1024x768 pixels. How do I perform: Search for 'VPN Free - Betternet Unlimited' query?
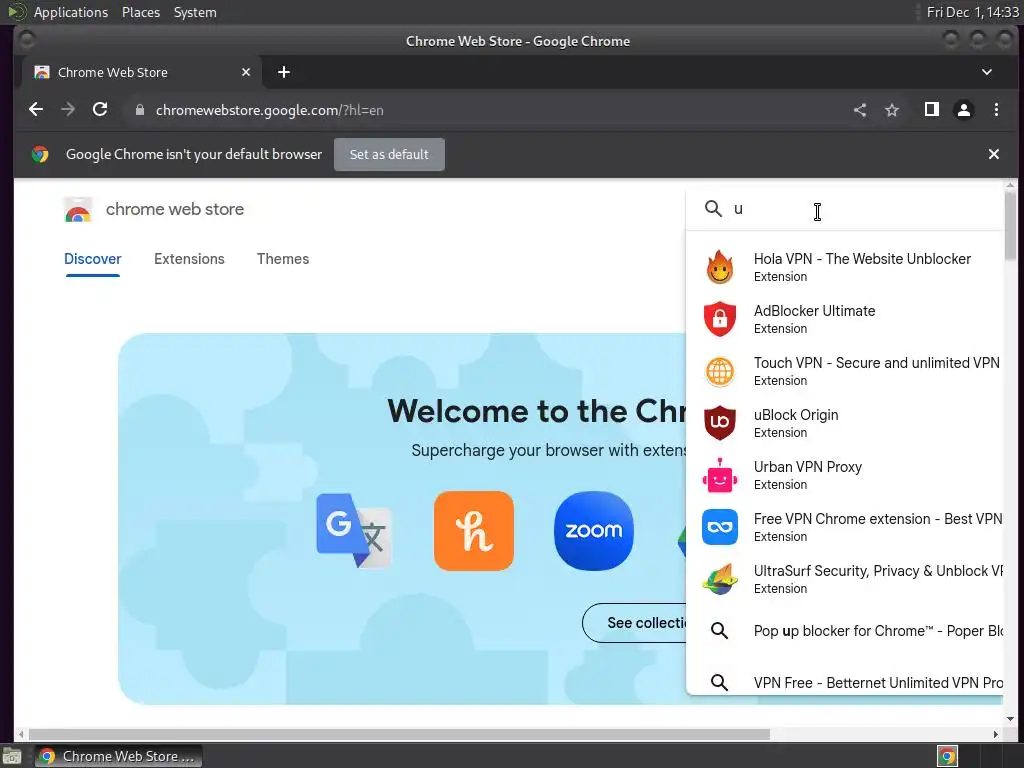[878, 682]
